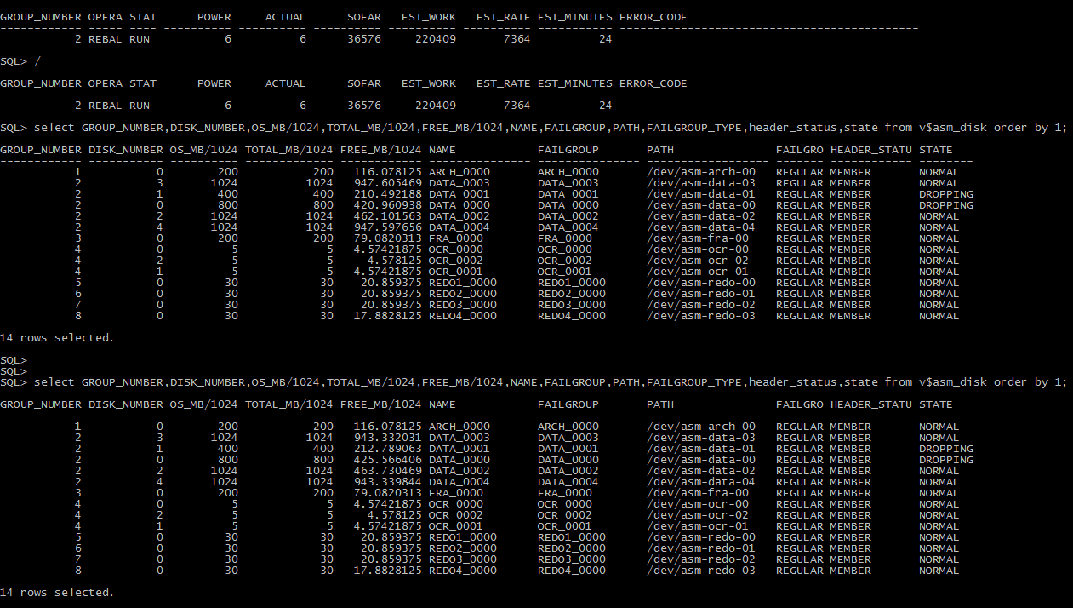Click DROPPING in the row with 210.492188
Image resolution: width=1074 pixels, height=608 pixels.
(x=946, y=194)
